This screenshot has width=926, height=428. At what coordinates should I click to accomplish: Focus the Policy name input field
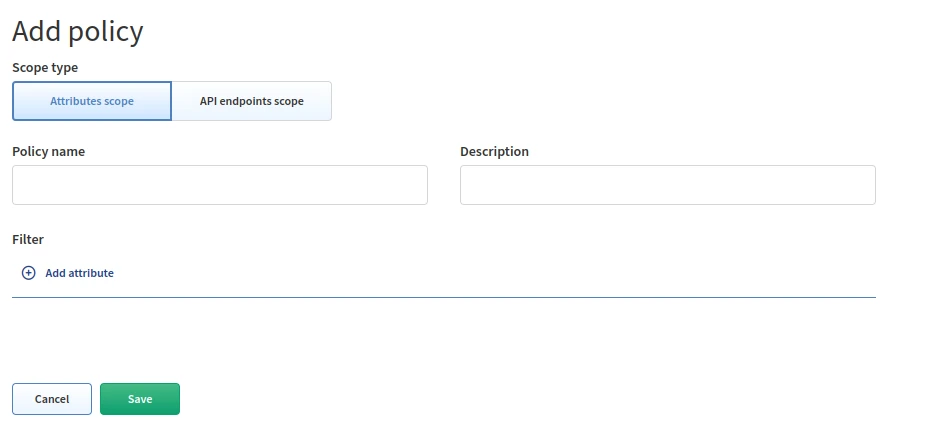point(220,185)
